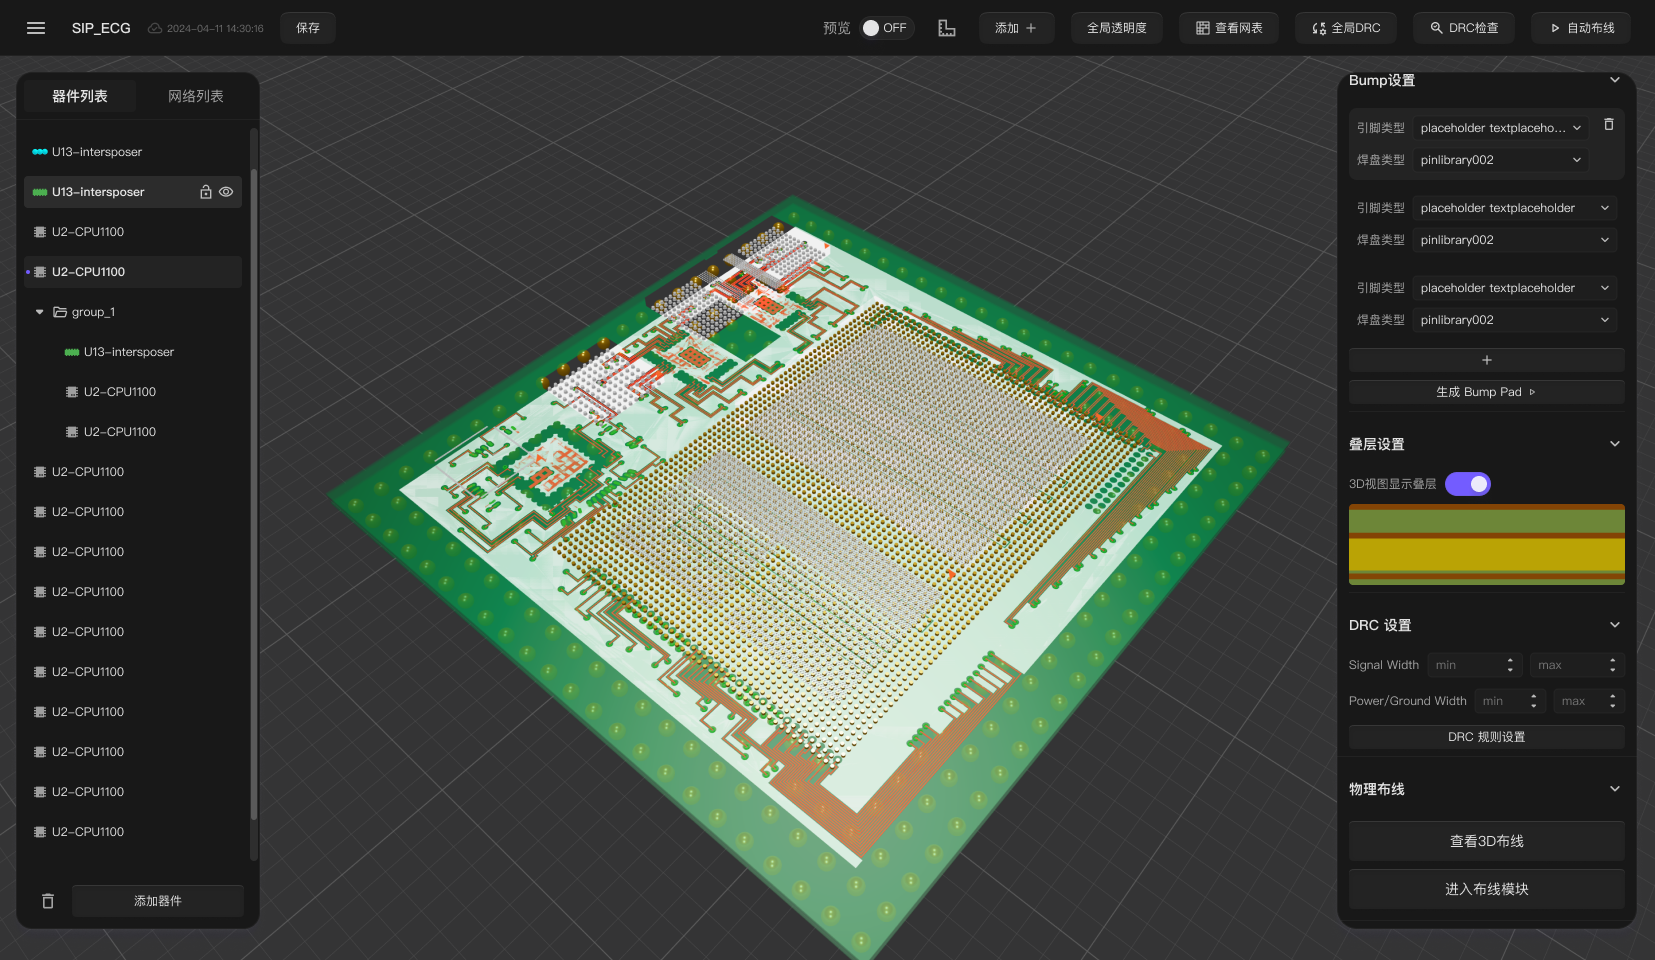Click the 自动布线 button
The width and height of the screenshot is (1655, 960).
[x=1581, y=28]
